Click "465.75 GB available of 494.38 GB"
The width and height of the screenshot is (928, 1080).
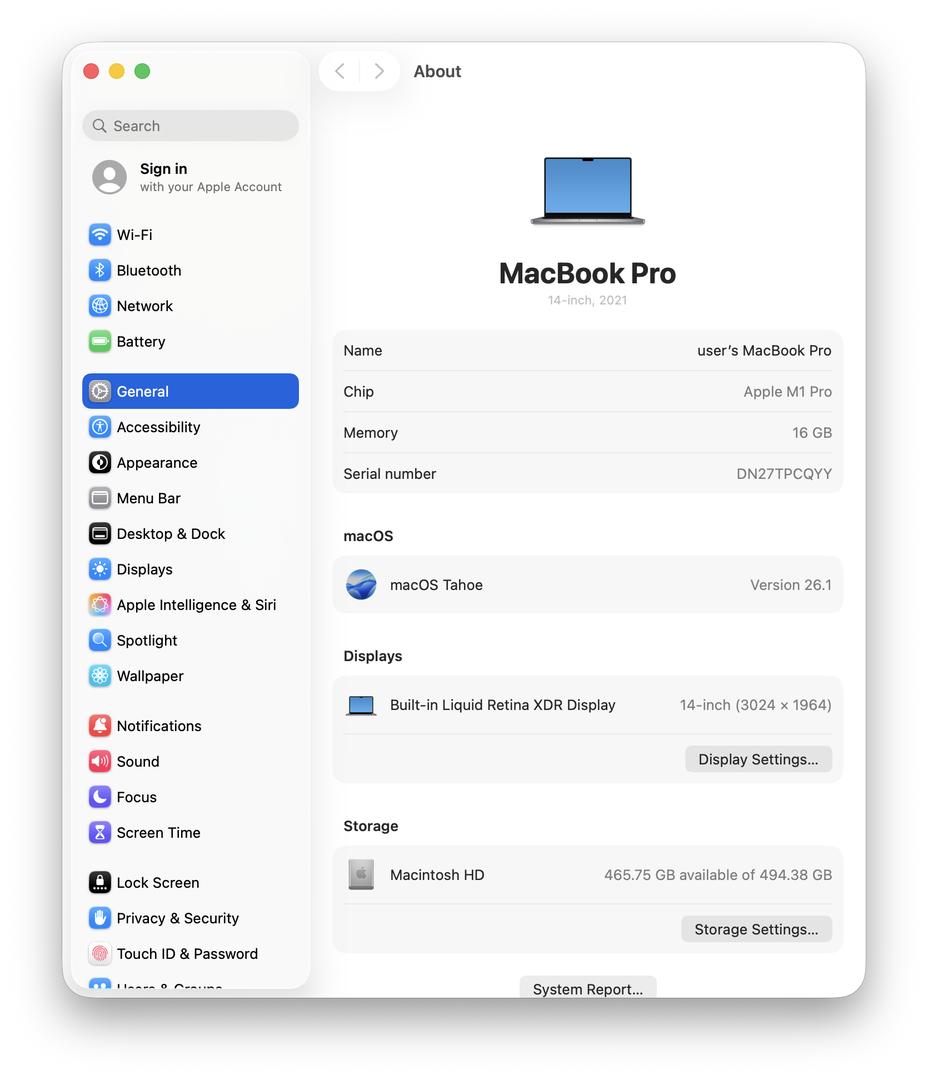718,875
